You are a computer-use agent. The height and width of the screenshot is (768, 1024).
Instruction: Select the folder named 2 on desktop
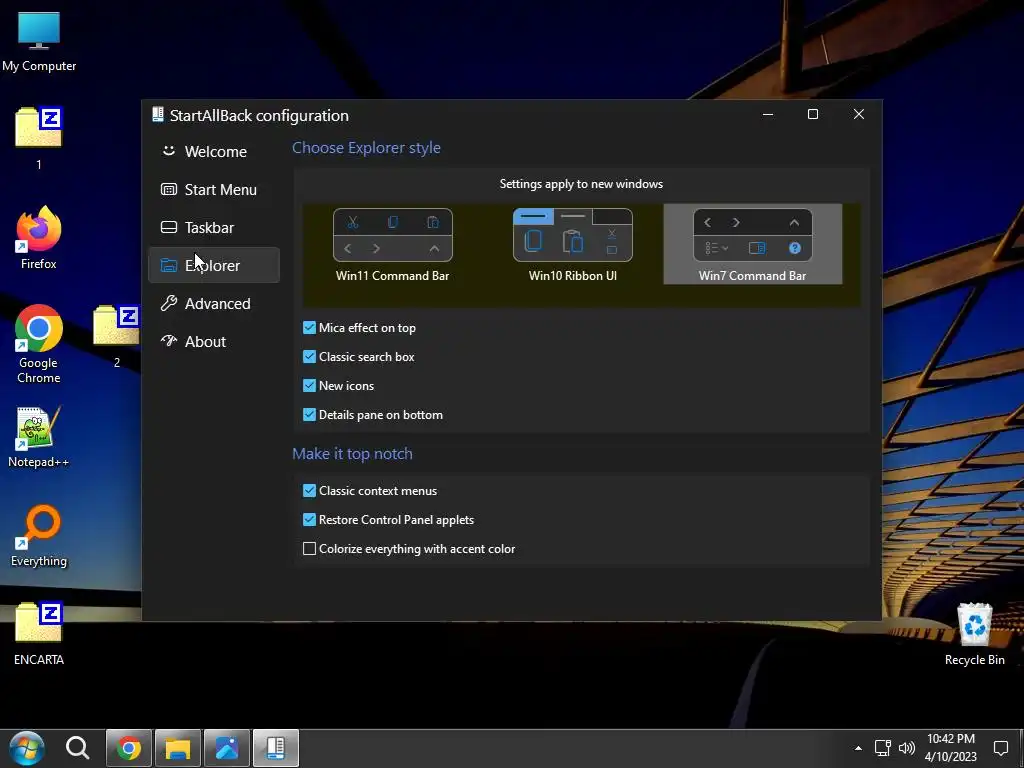tap(116, 336)
